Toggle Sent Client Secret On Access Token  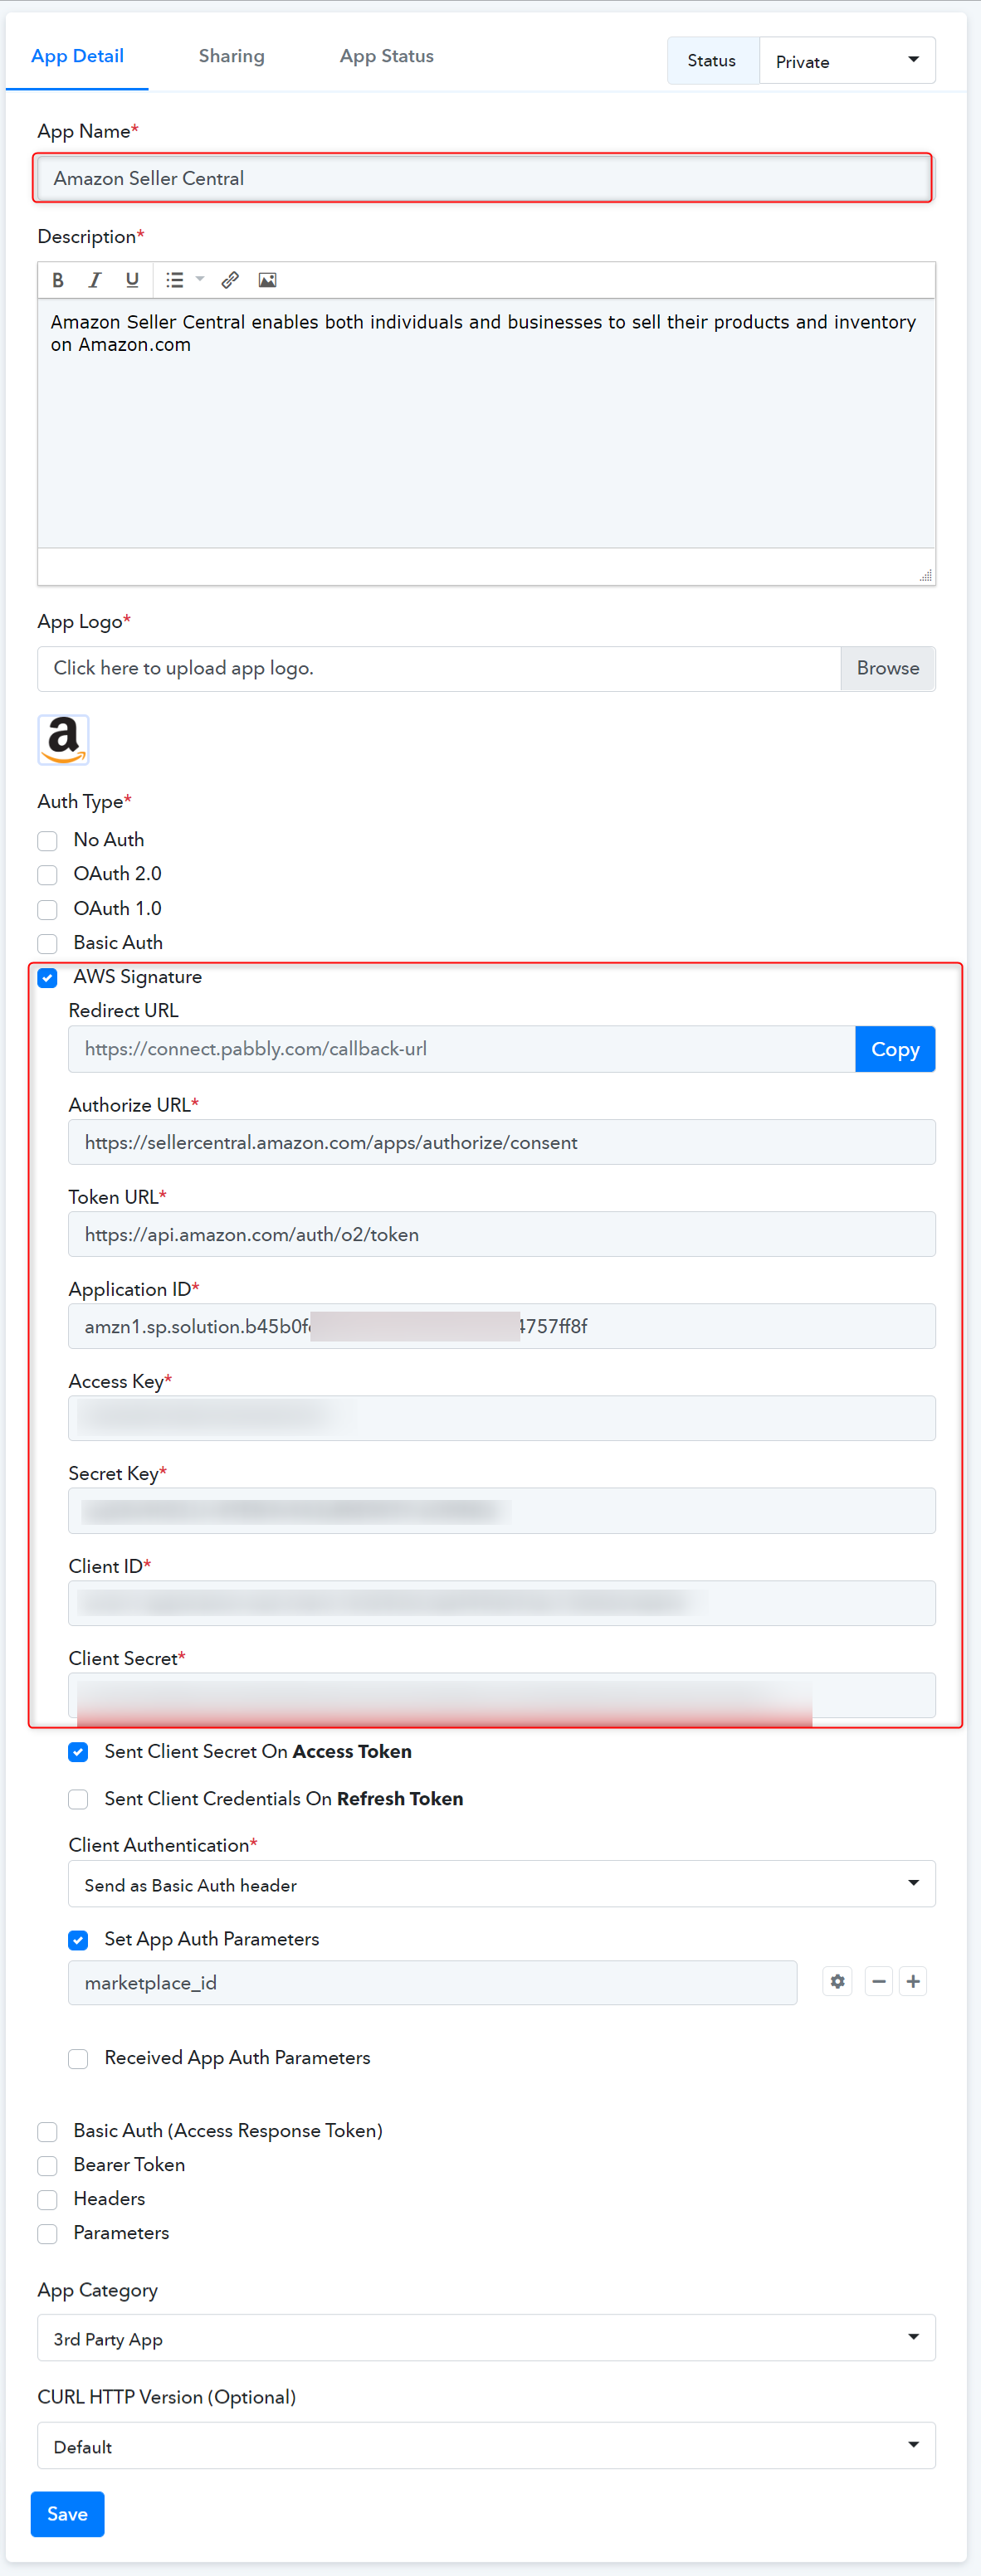(x=78, y=1752)
